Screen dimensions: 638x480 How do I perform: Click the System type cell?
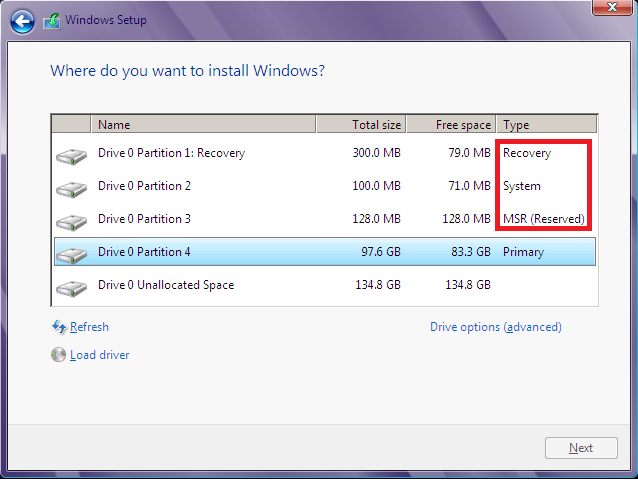pos(522,186)
